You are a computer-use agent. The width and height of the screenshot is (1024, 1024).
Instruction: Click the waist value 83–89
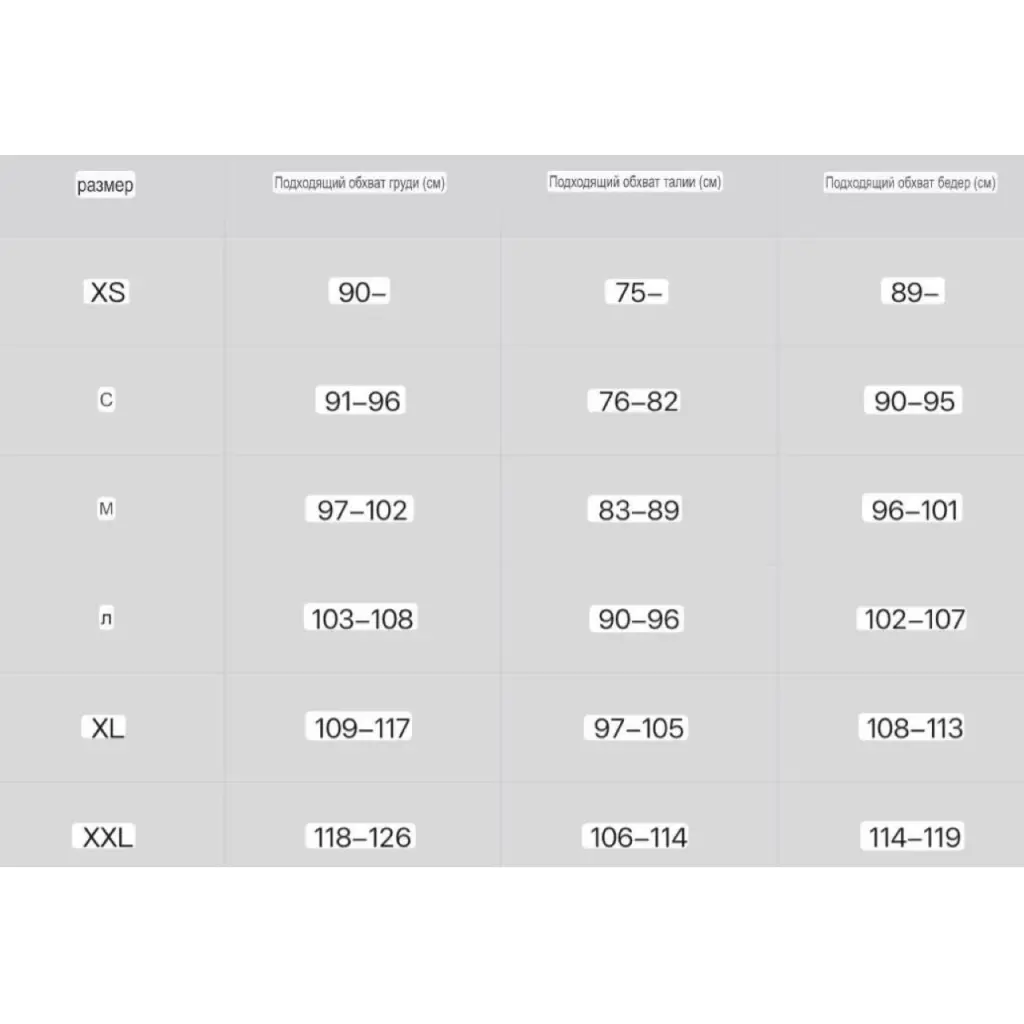[638, 510]
